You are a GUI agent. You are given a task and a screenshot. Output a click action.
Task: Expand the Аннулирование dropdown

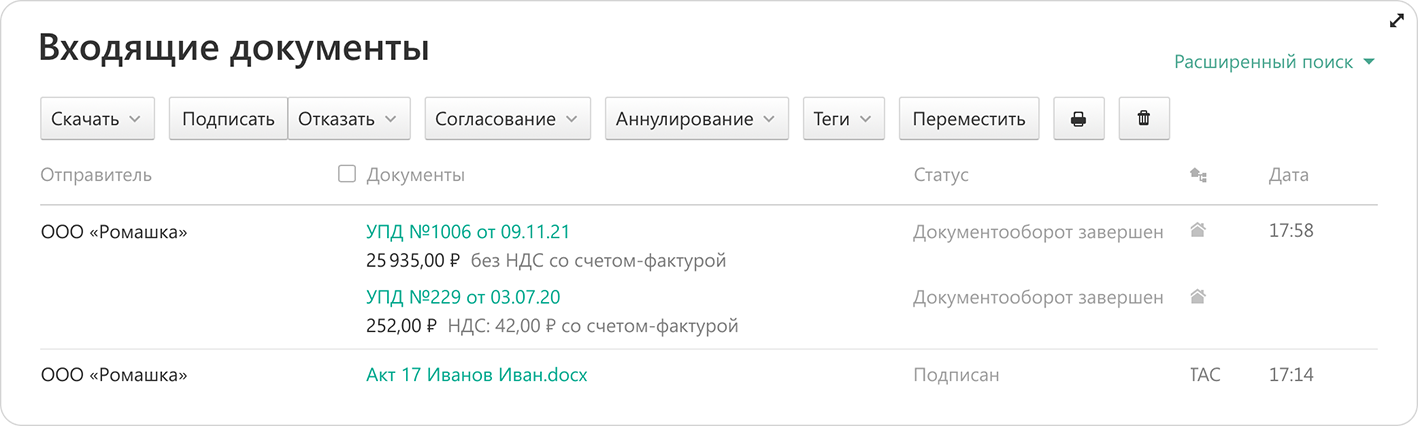coord(696,119)
